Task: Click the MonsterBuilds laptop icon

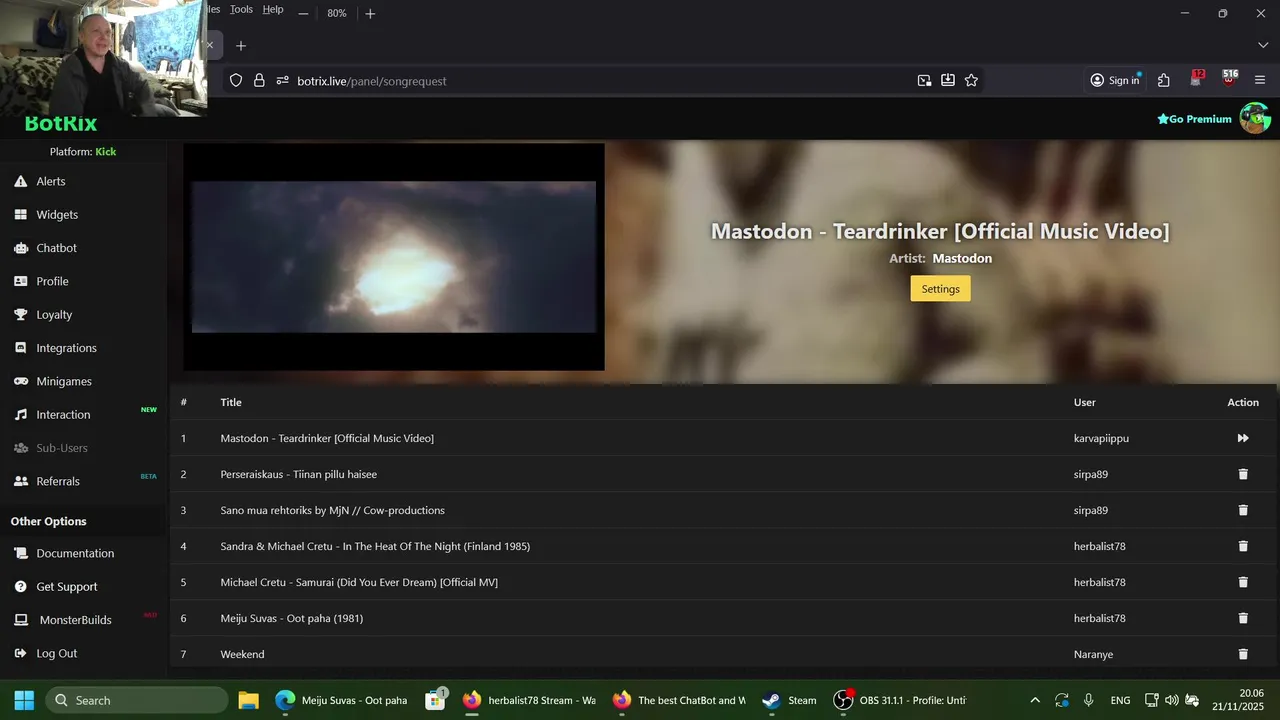Action: (20, 620)
